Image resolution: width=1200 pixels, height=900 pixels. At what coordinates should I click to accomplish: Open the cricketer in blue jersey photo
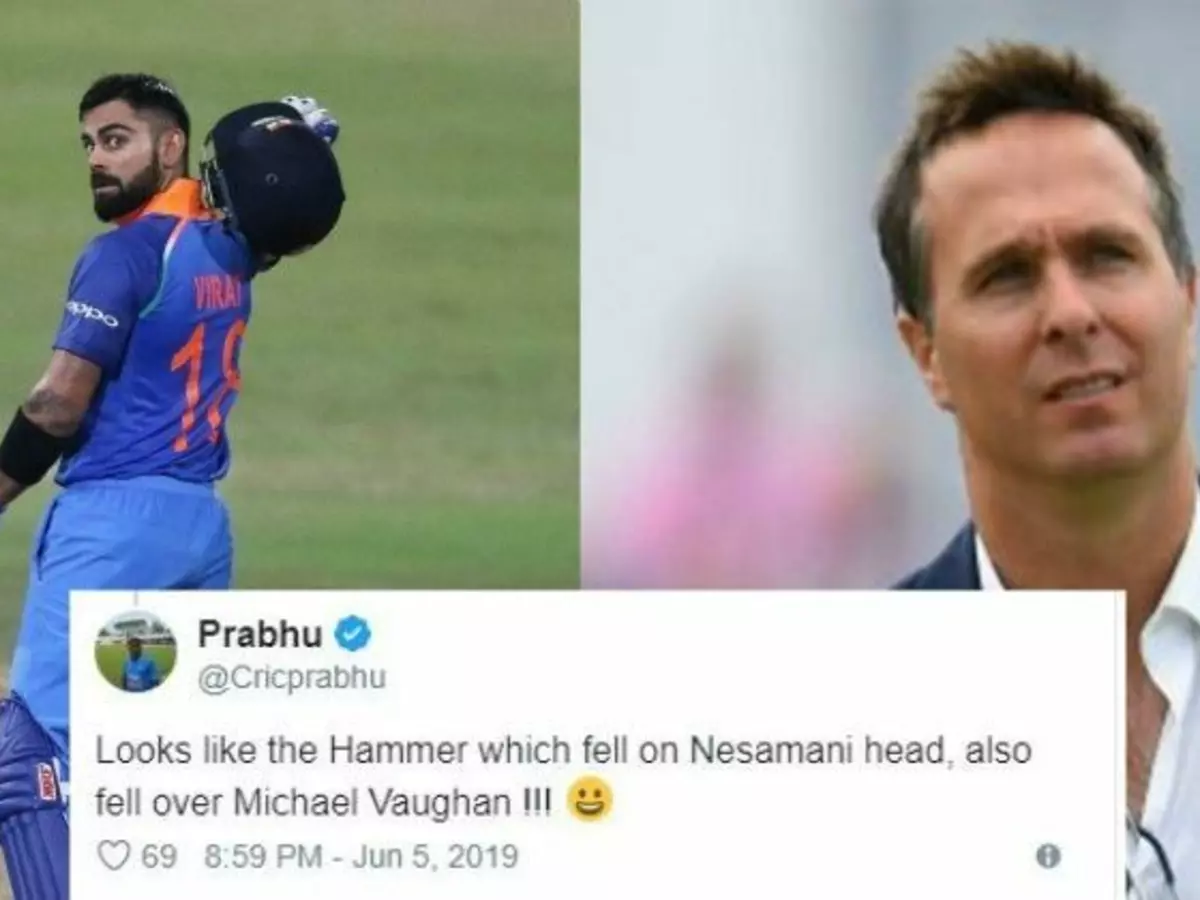pyautogui.click(x=289, y=294)
